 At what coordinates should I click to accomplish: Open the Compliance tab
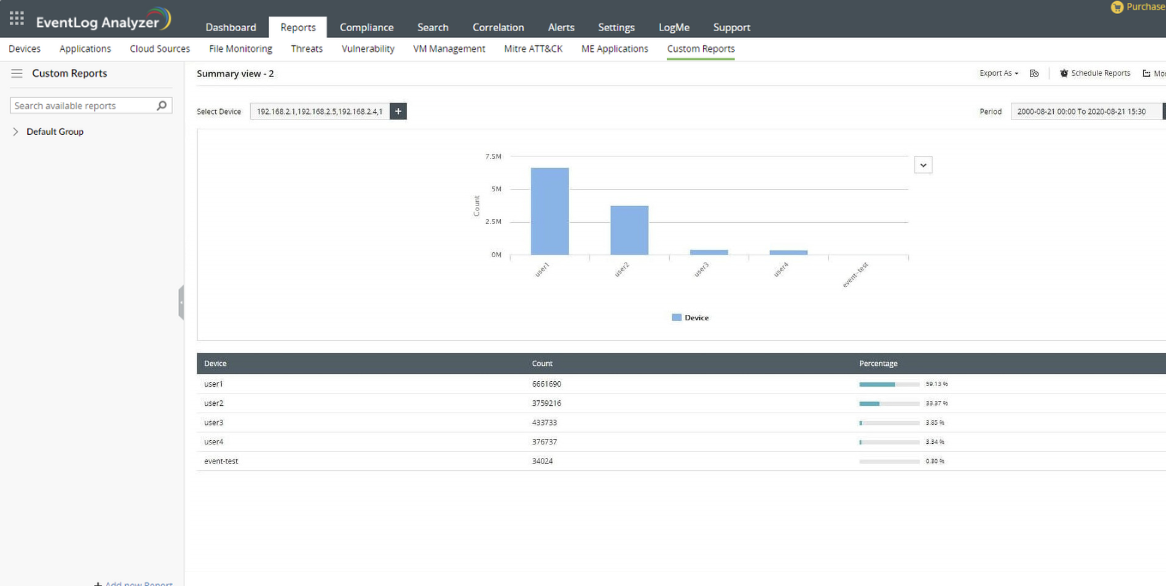[x=366, y=28]
